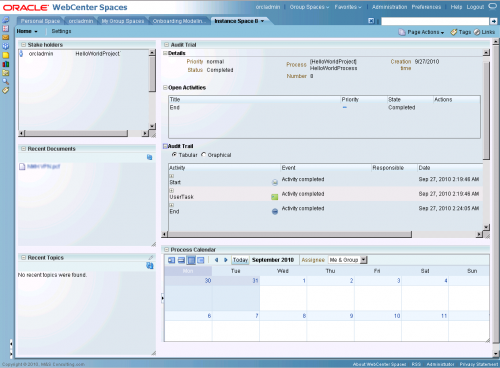Click the Recent Topics toolbar icon
Viewport: 500px width, 368px height.
coord(150,266)
